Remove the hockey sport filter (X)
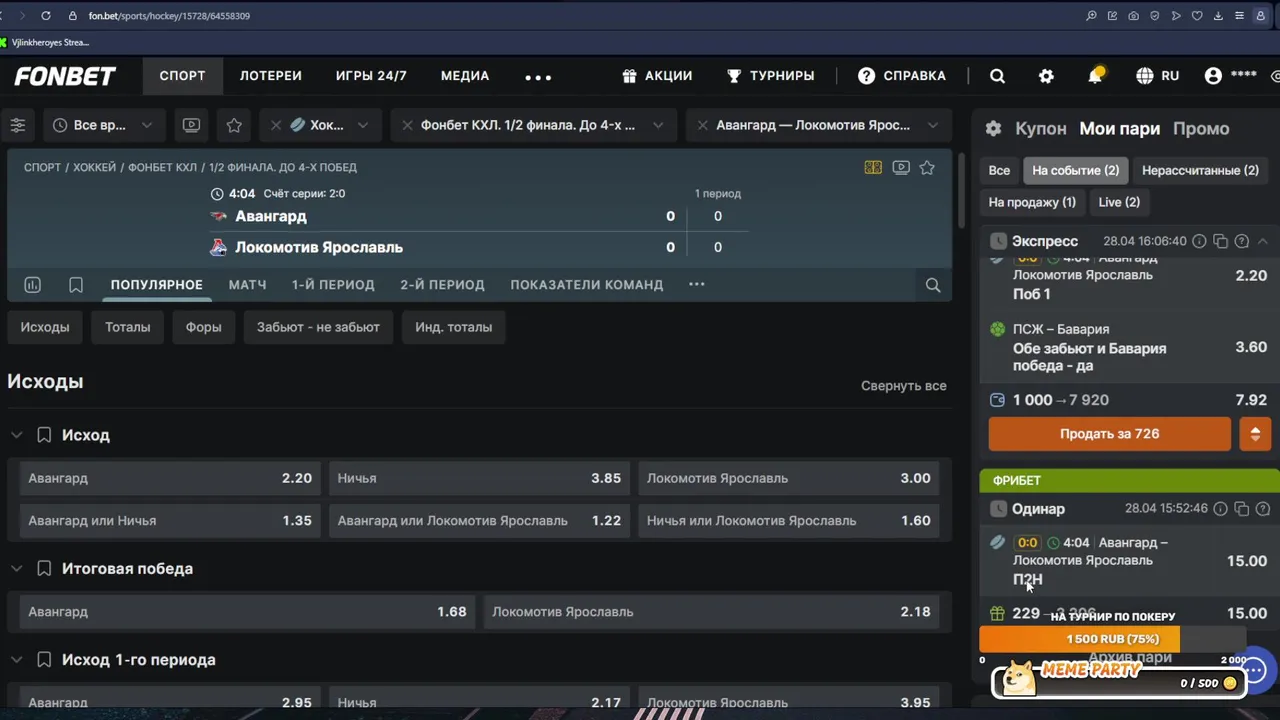Image resolution: width=1280 pixels, height=720 pixels. pyautogui.click(x=276, y=125)
